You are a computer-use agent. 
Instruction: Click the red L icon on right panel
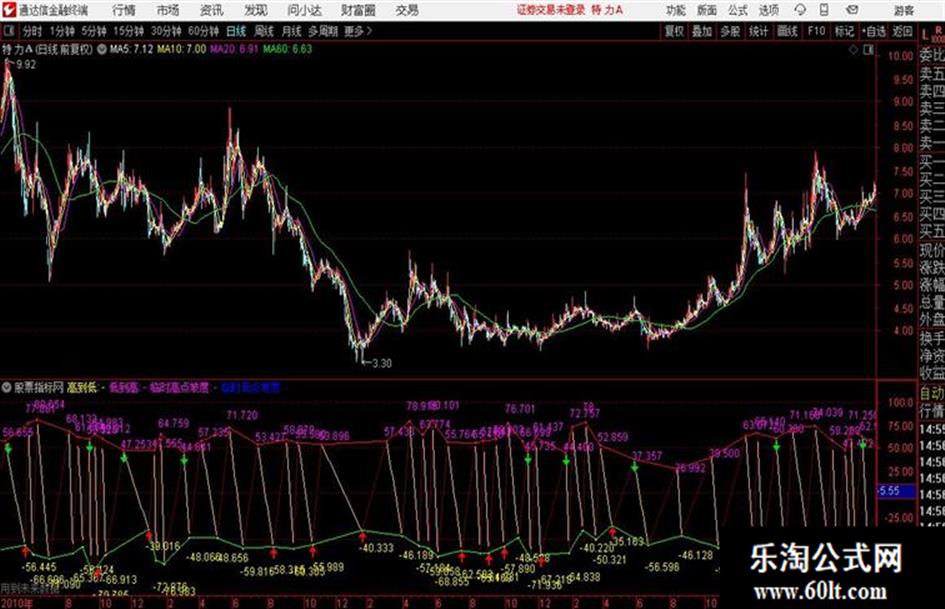click(x=925, y=35)
